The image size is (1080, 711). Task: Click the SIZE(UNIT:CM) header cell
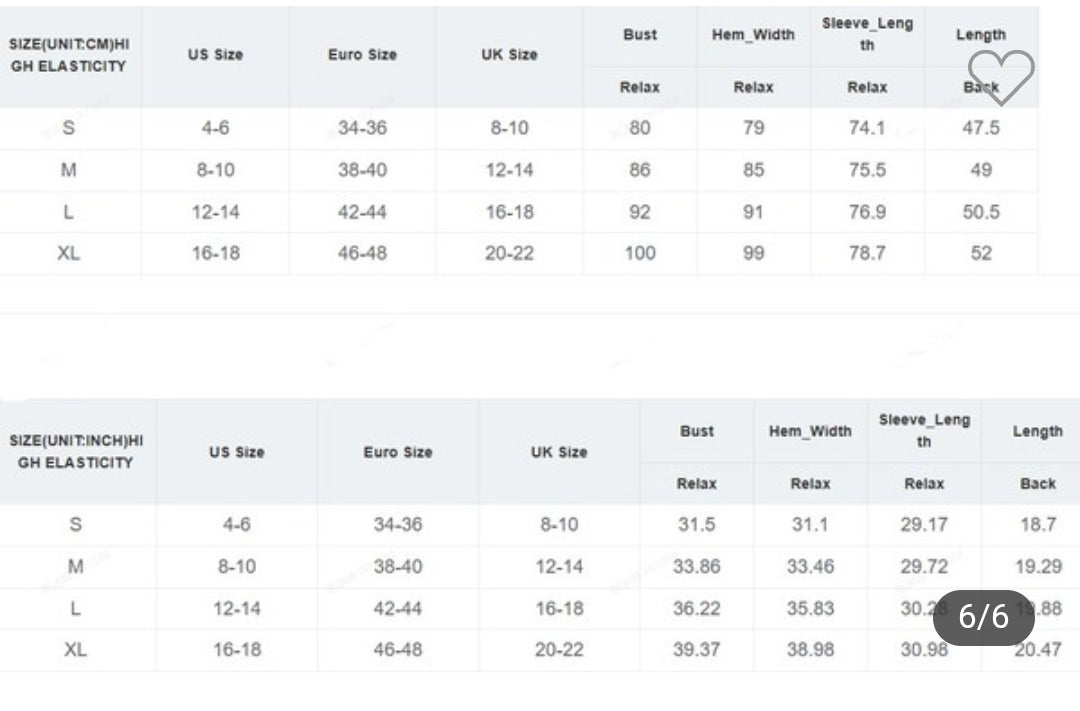[x=69, y=55]
